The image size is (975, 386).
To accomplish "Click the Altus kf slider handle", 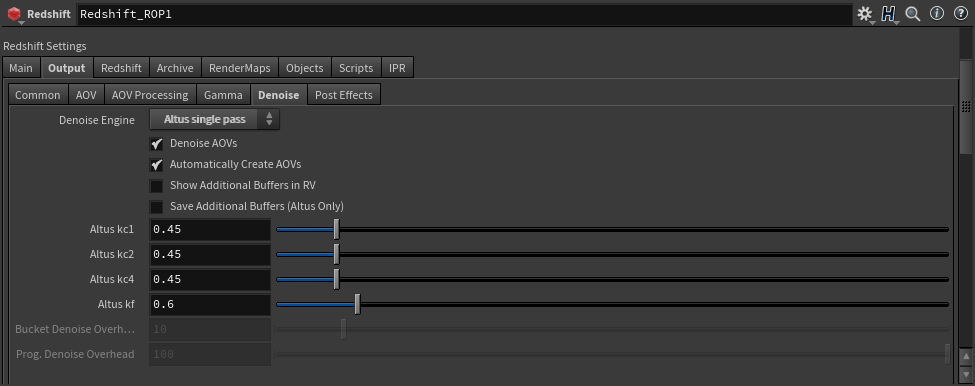I will [358, 305].
